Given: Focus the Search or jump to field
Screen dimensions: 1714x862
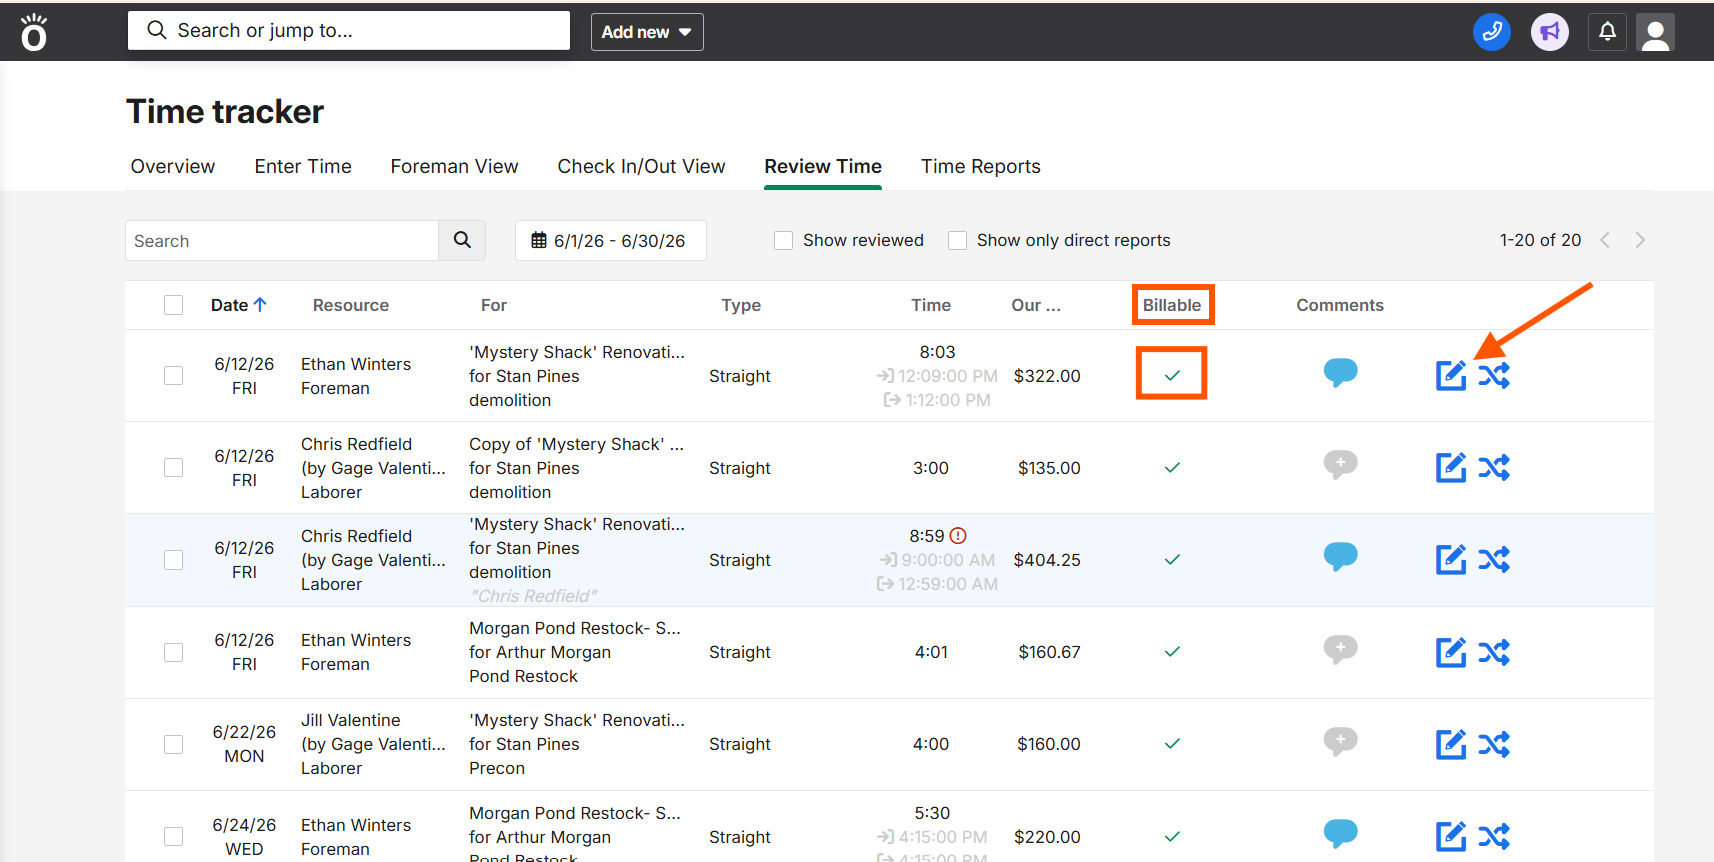Looking at the screenshot, I should point(349,30).
